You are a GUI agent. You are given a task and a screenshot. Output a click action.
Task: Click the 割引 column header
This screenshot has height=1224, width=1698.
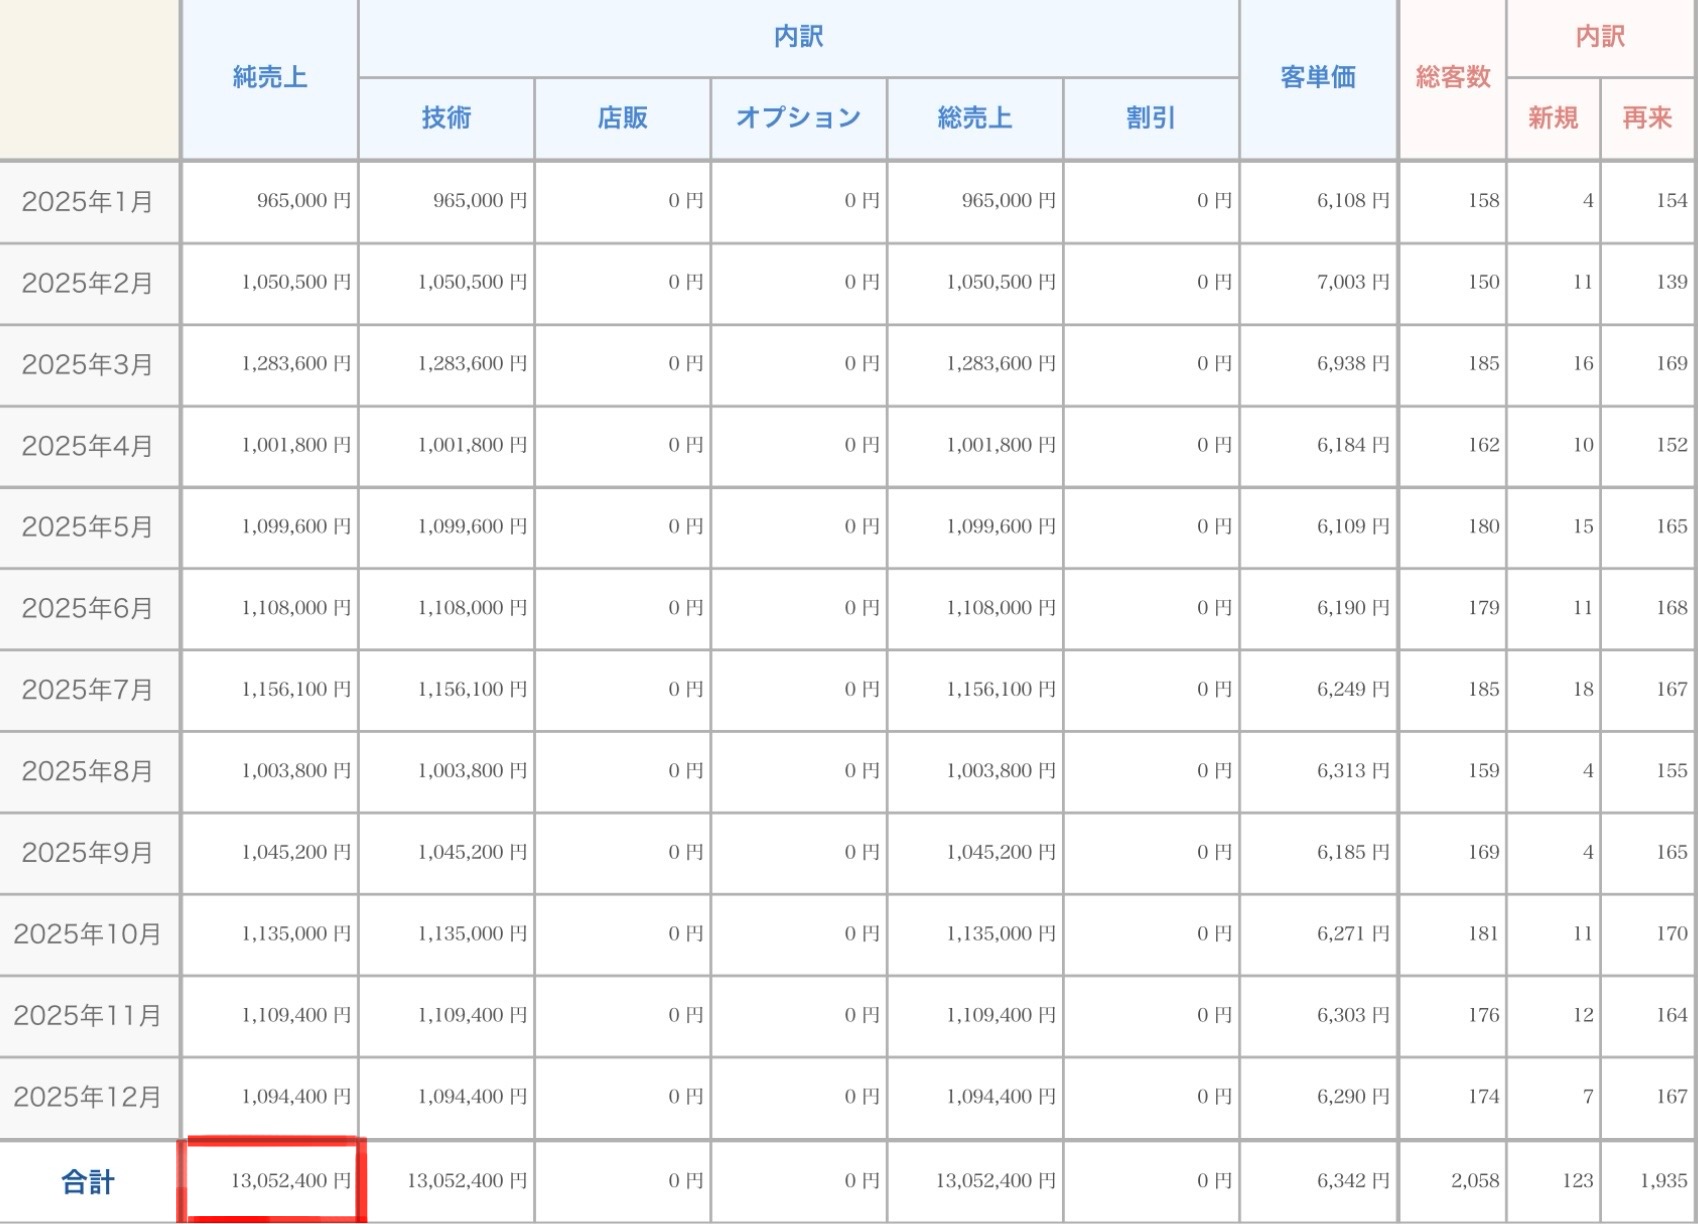click(1150, 118)
